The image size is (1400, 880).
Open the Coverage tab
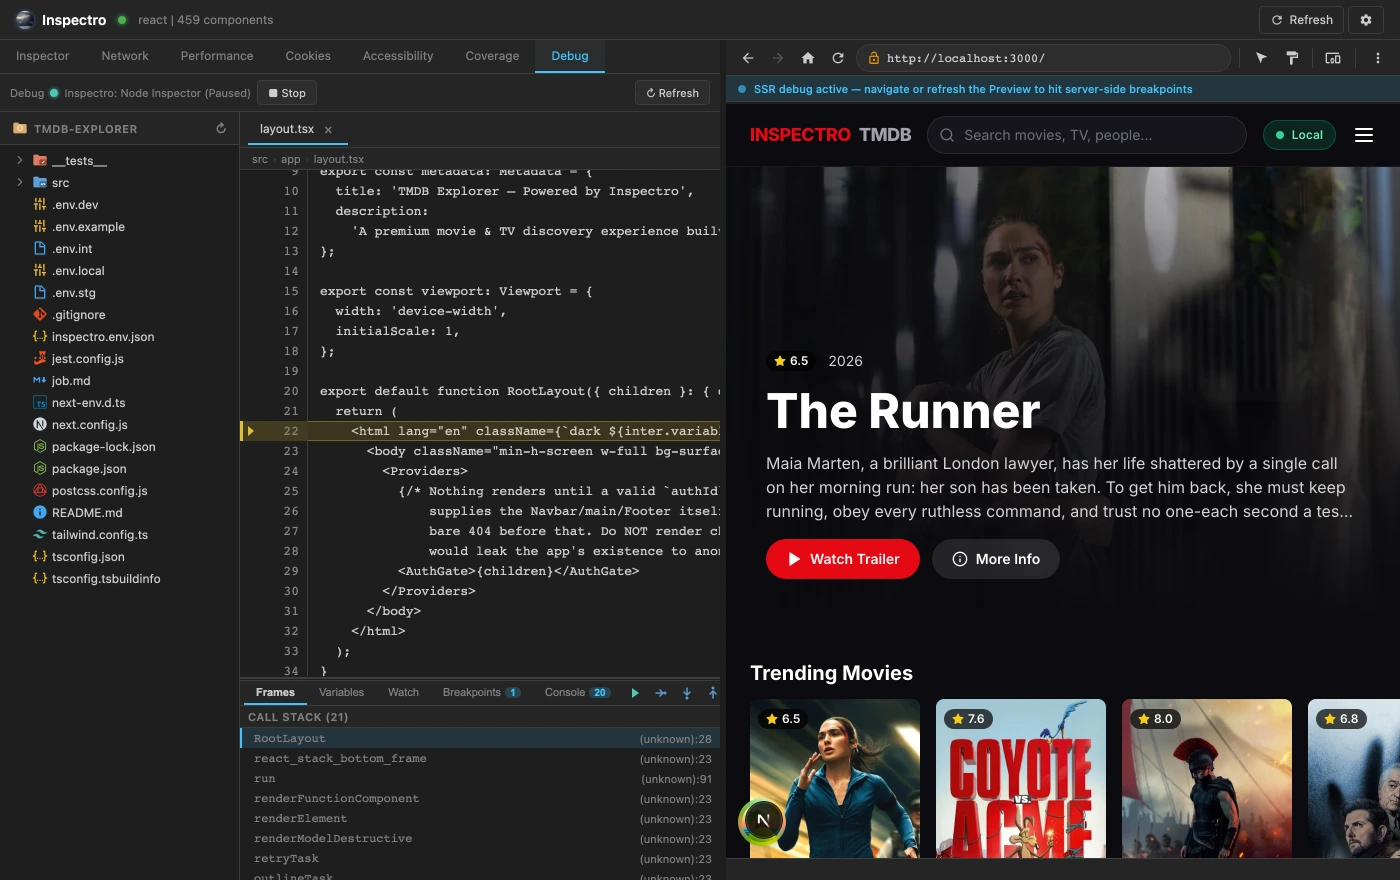coord(492,56)
